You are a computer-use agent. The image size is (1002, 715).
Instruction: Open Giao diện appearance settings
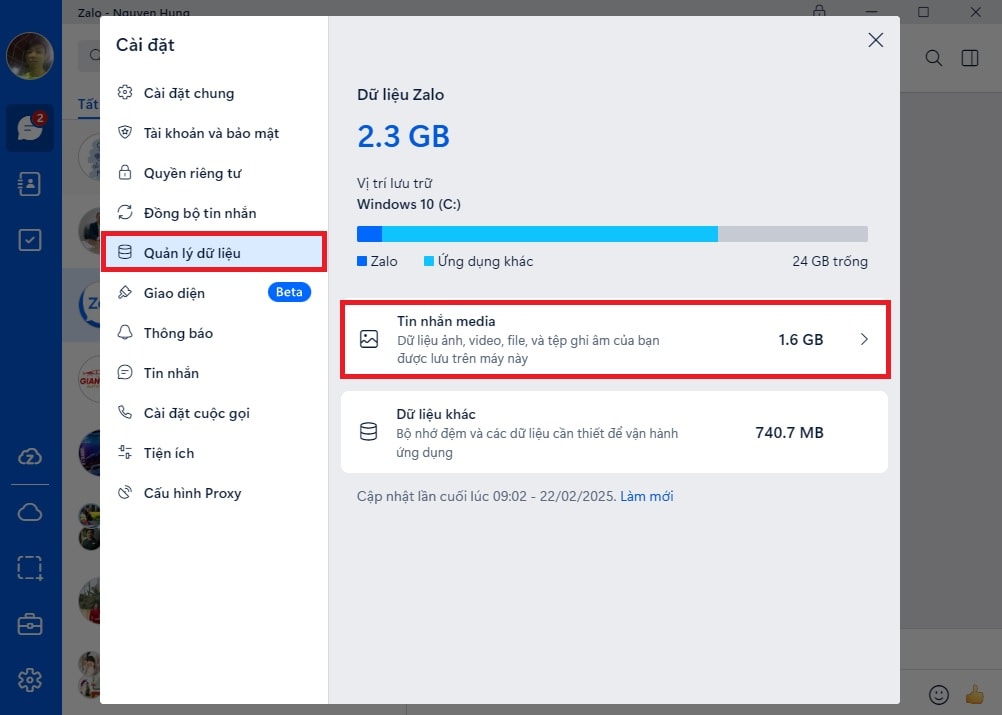tap(213, 293)
